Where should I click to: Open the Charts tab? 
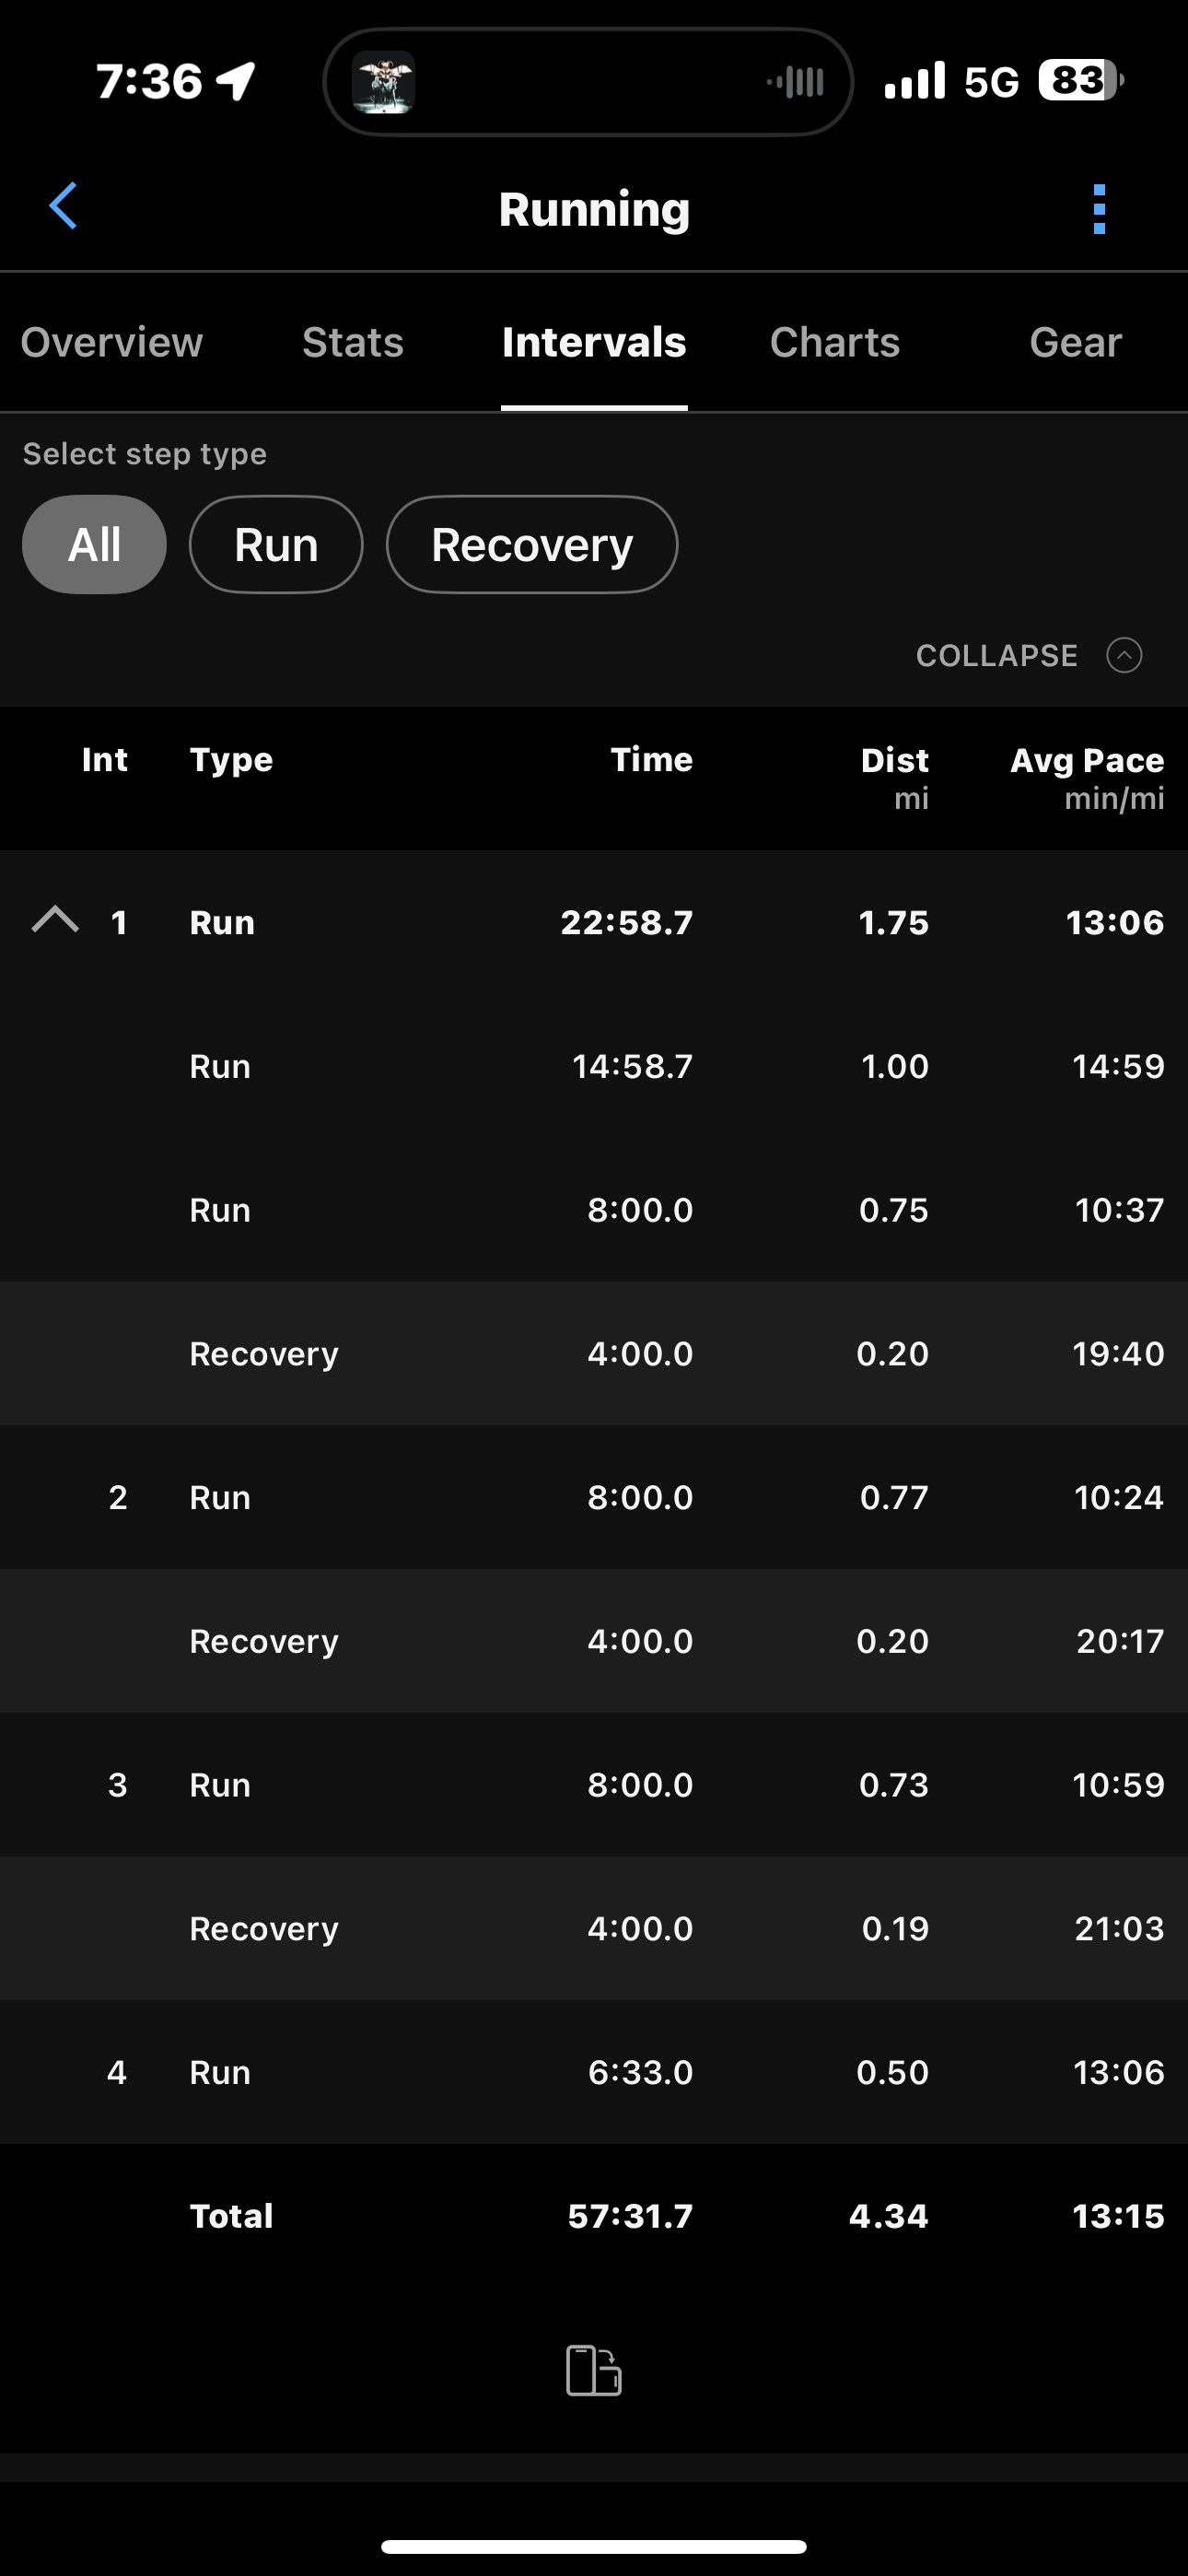(x=834, y=343)
